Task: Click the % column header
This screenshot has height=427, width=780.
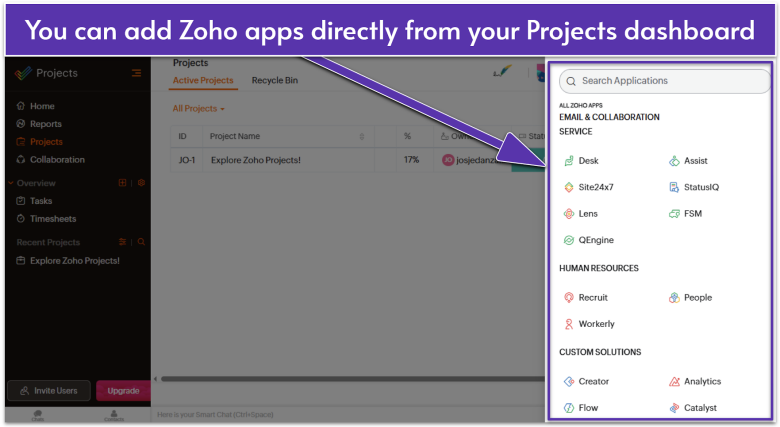Action: (x=407, y=136)
